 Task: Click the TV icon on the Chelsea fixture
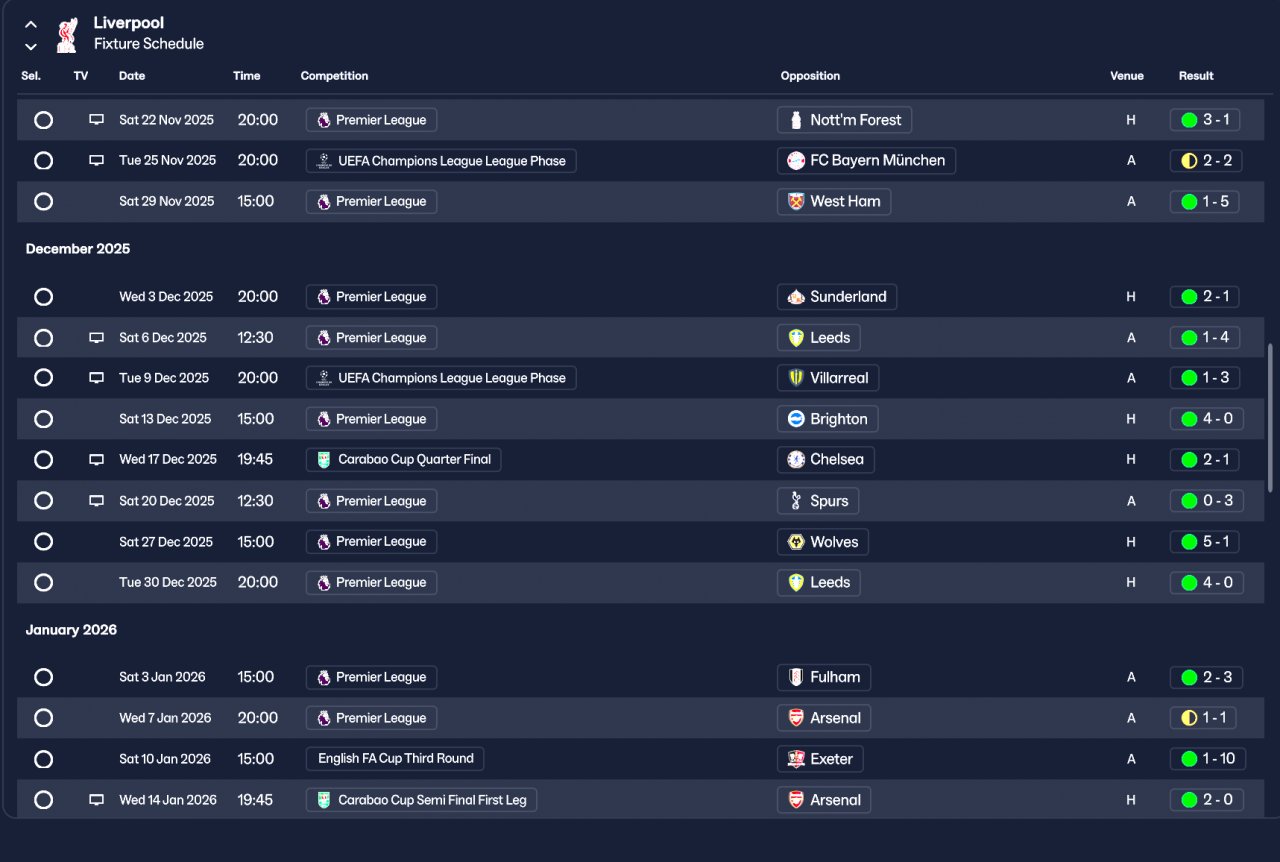(96, 460)
